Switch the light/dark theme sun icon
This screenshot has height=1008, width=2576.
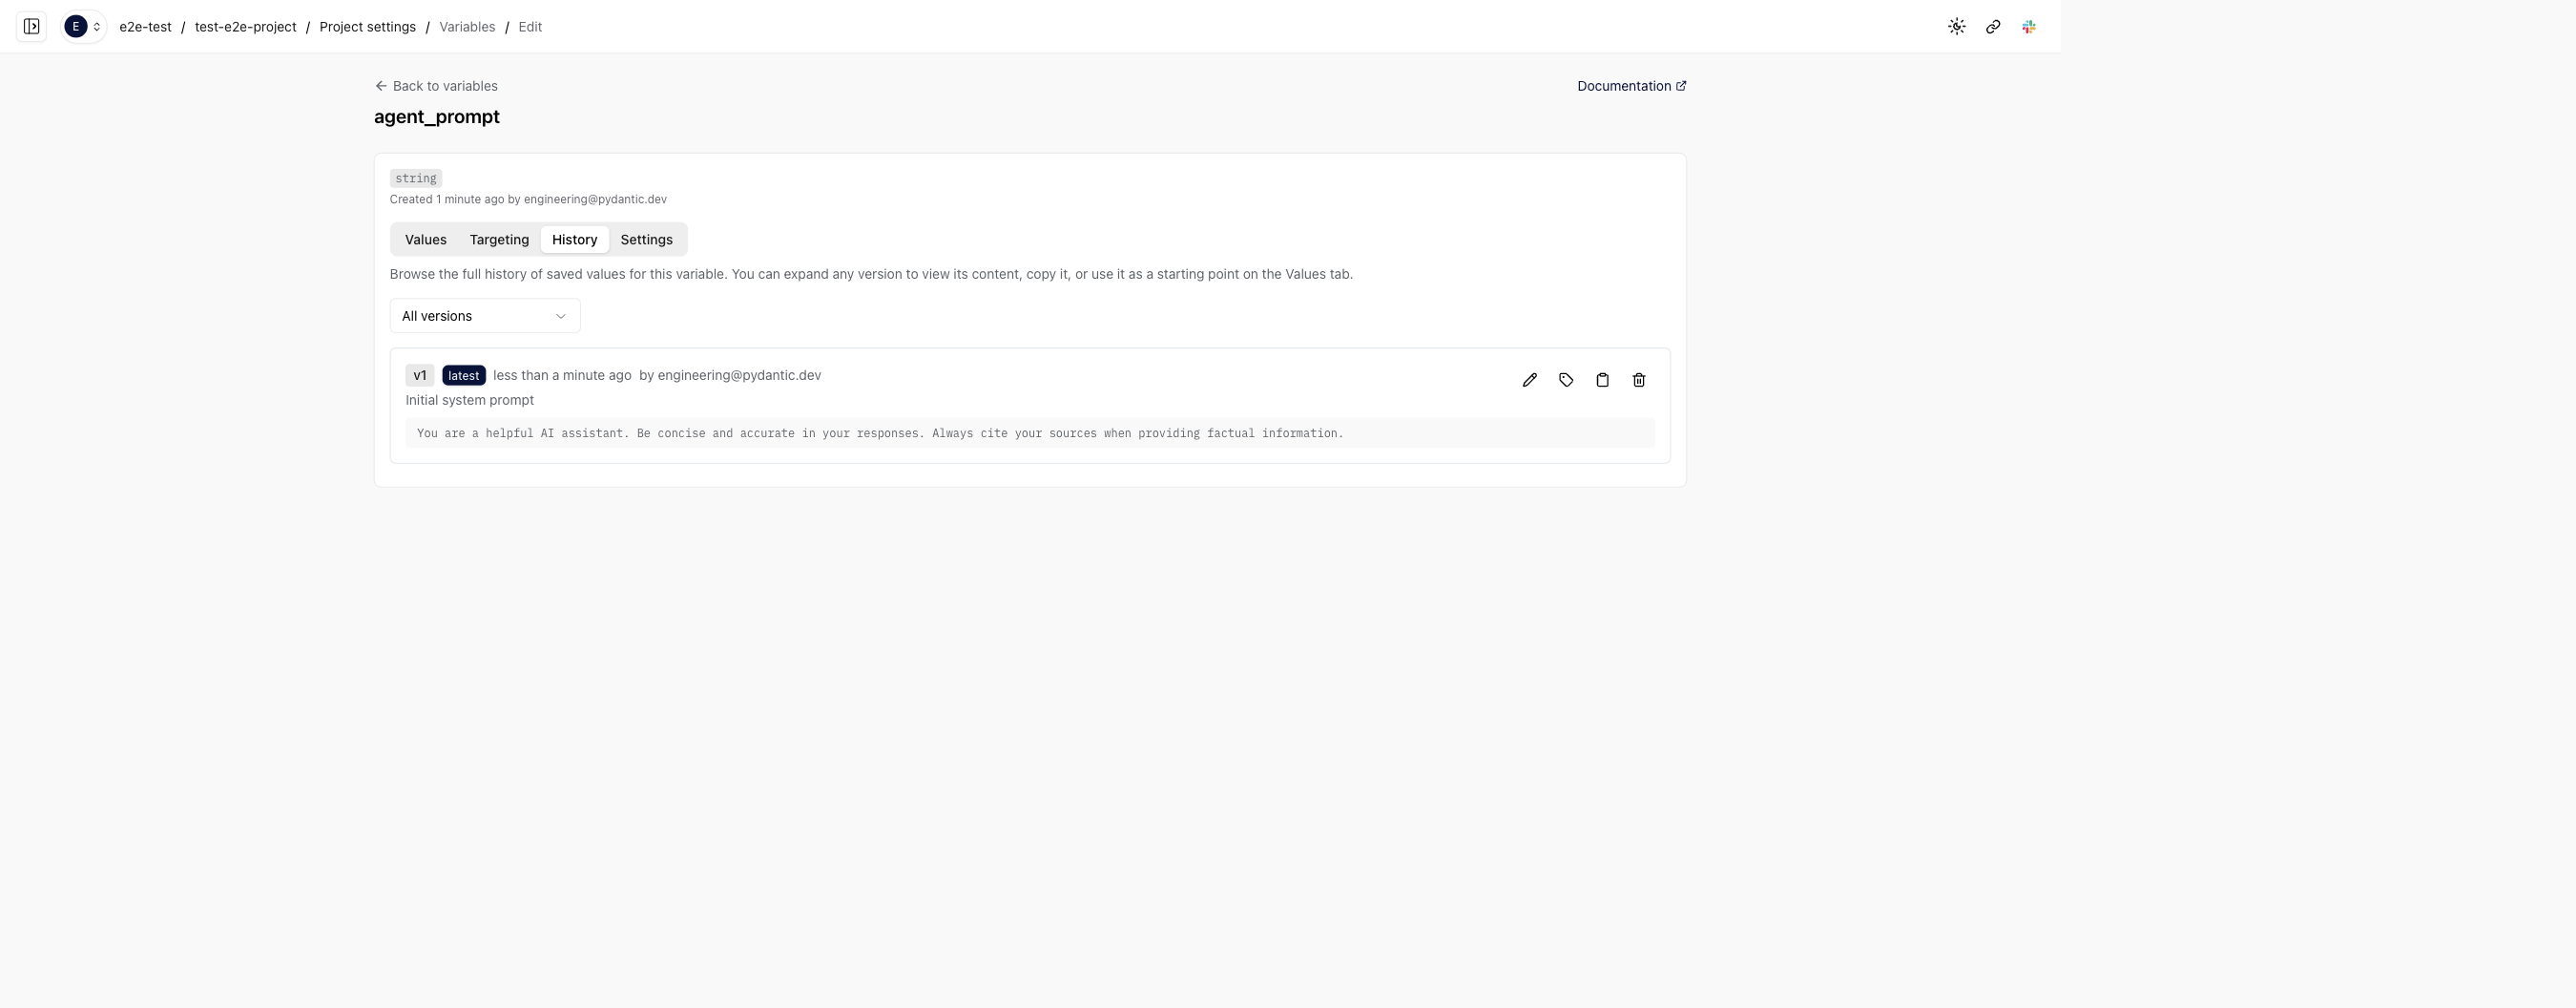point(1956,27)
